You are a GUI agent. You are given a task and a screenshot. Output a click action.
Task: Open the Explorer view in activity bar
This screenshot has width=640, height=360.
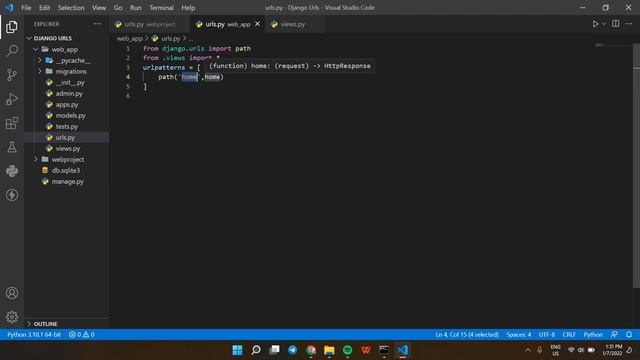click(x=12, y=27)
